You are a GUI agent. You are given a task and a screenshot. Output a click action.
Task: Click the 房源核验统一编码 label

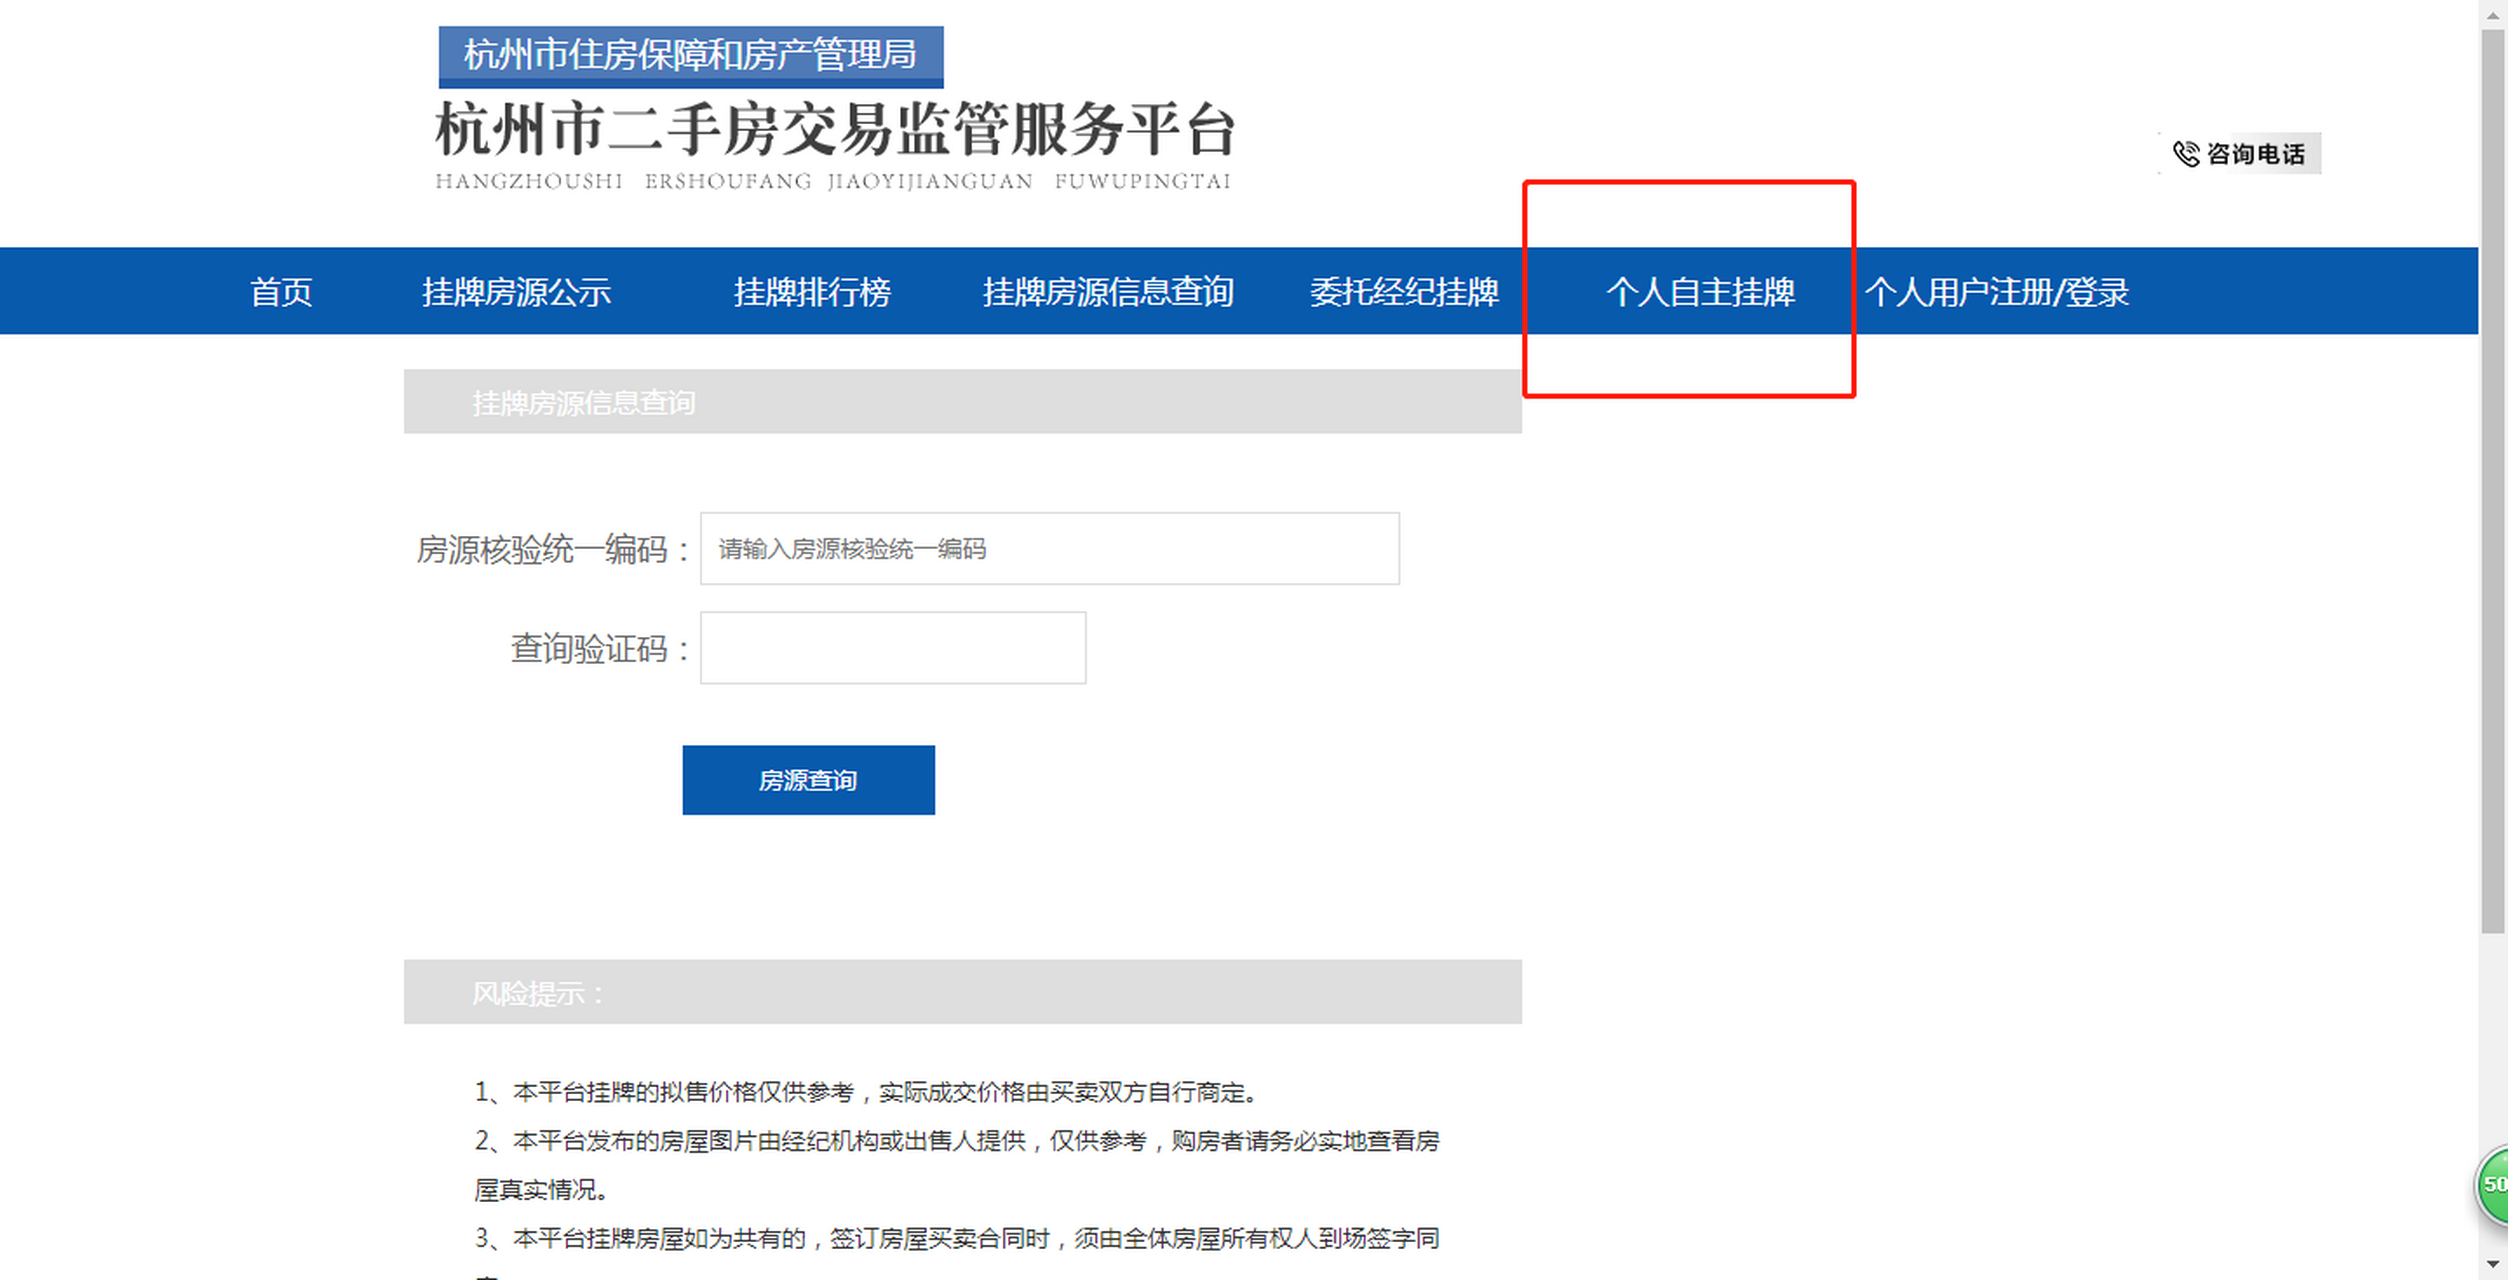pyautogui.click(x=553, y=550)
